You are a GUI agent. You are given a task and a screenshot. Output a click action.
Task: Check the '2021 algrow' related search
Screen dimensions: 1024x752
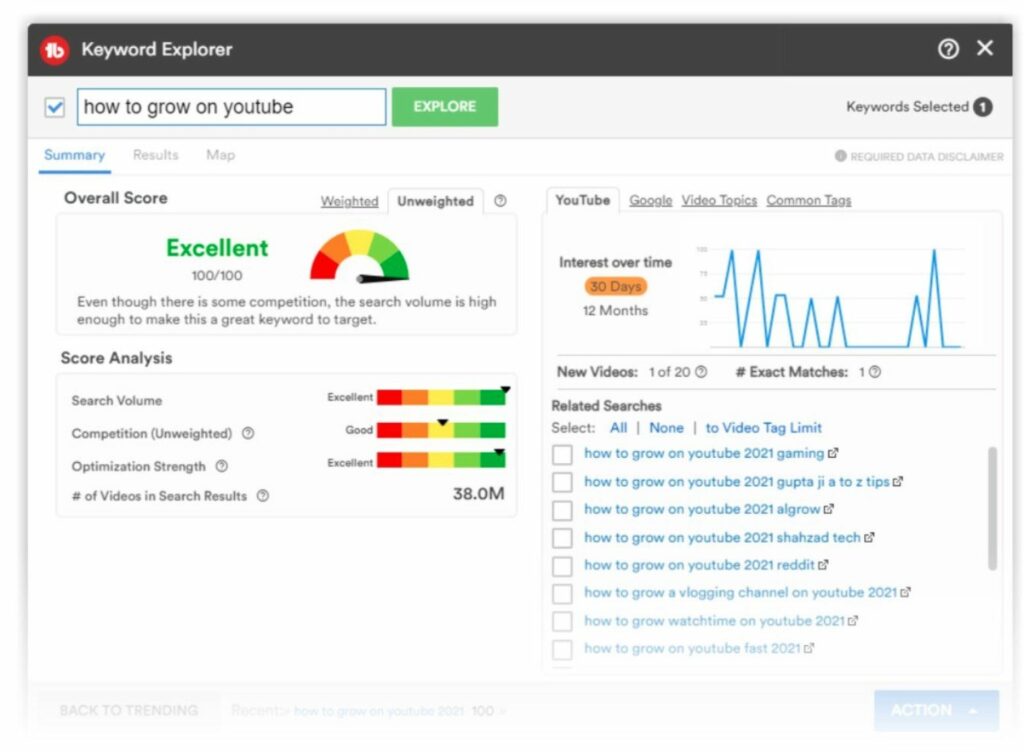pyautogui.click(x=562, y=510)
